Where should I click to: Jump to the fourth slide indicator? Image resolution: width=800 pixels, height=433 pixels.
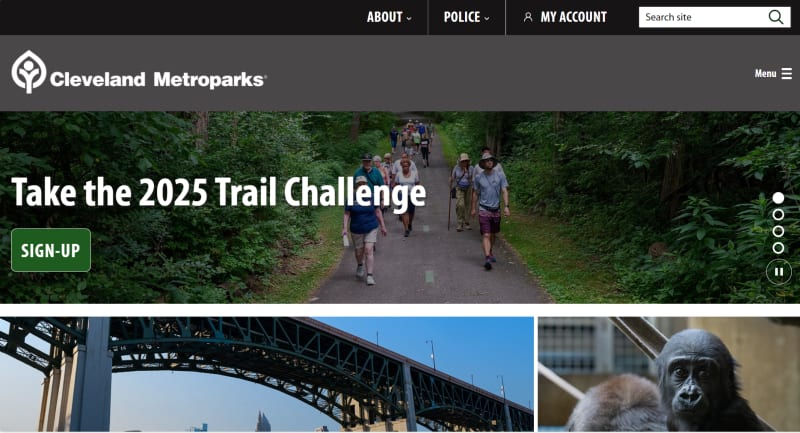tap(778, 248)
